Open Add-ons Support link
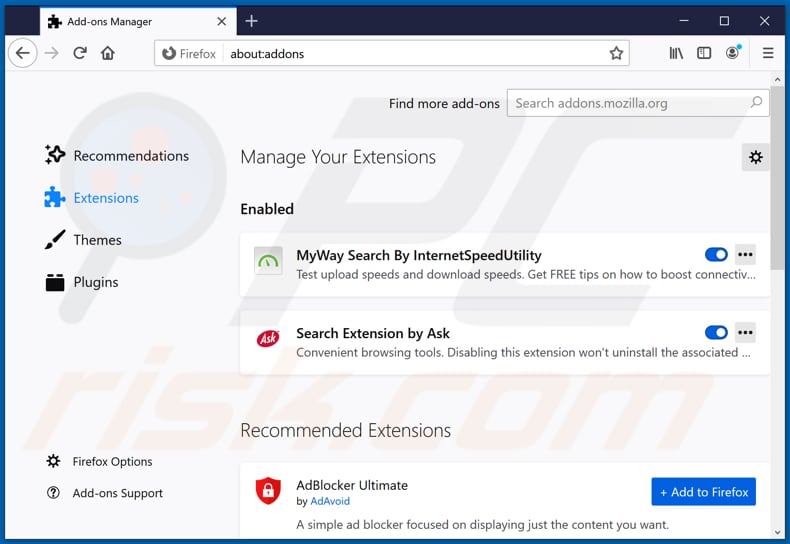790x544 pixels. pos(105,493)
